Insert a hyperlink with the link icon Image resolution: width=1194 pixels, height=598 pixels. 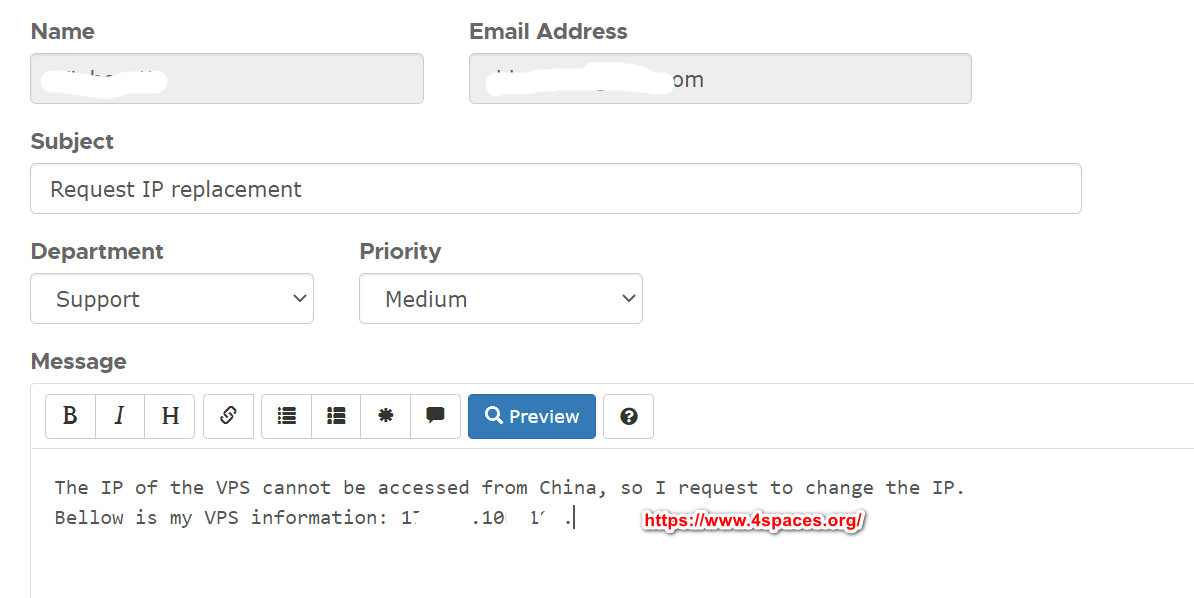point(228,416)
